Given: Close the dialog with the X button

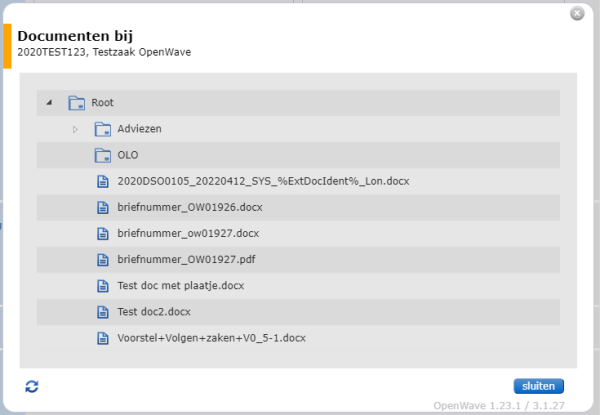Looking at the screenshot, I should click(577, 13).
